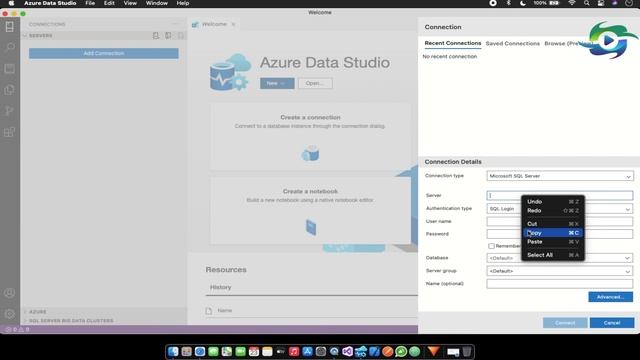Open FaceTime from the Dock

click(x=240, y=351)
